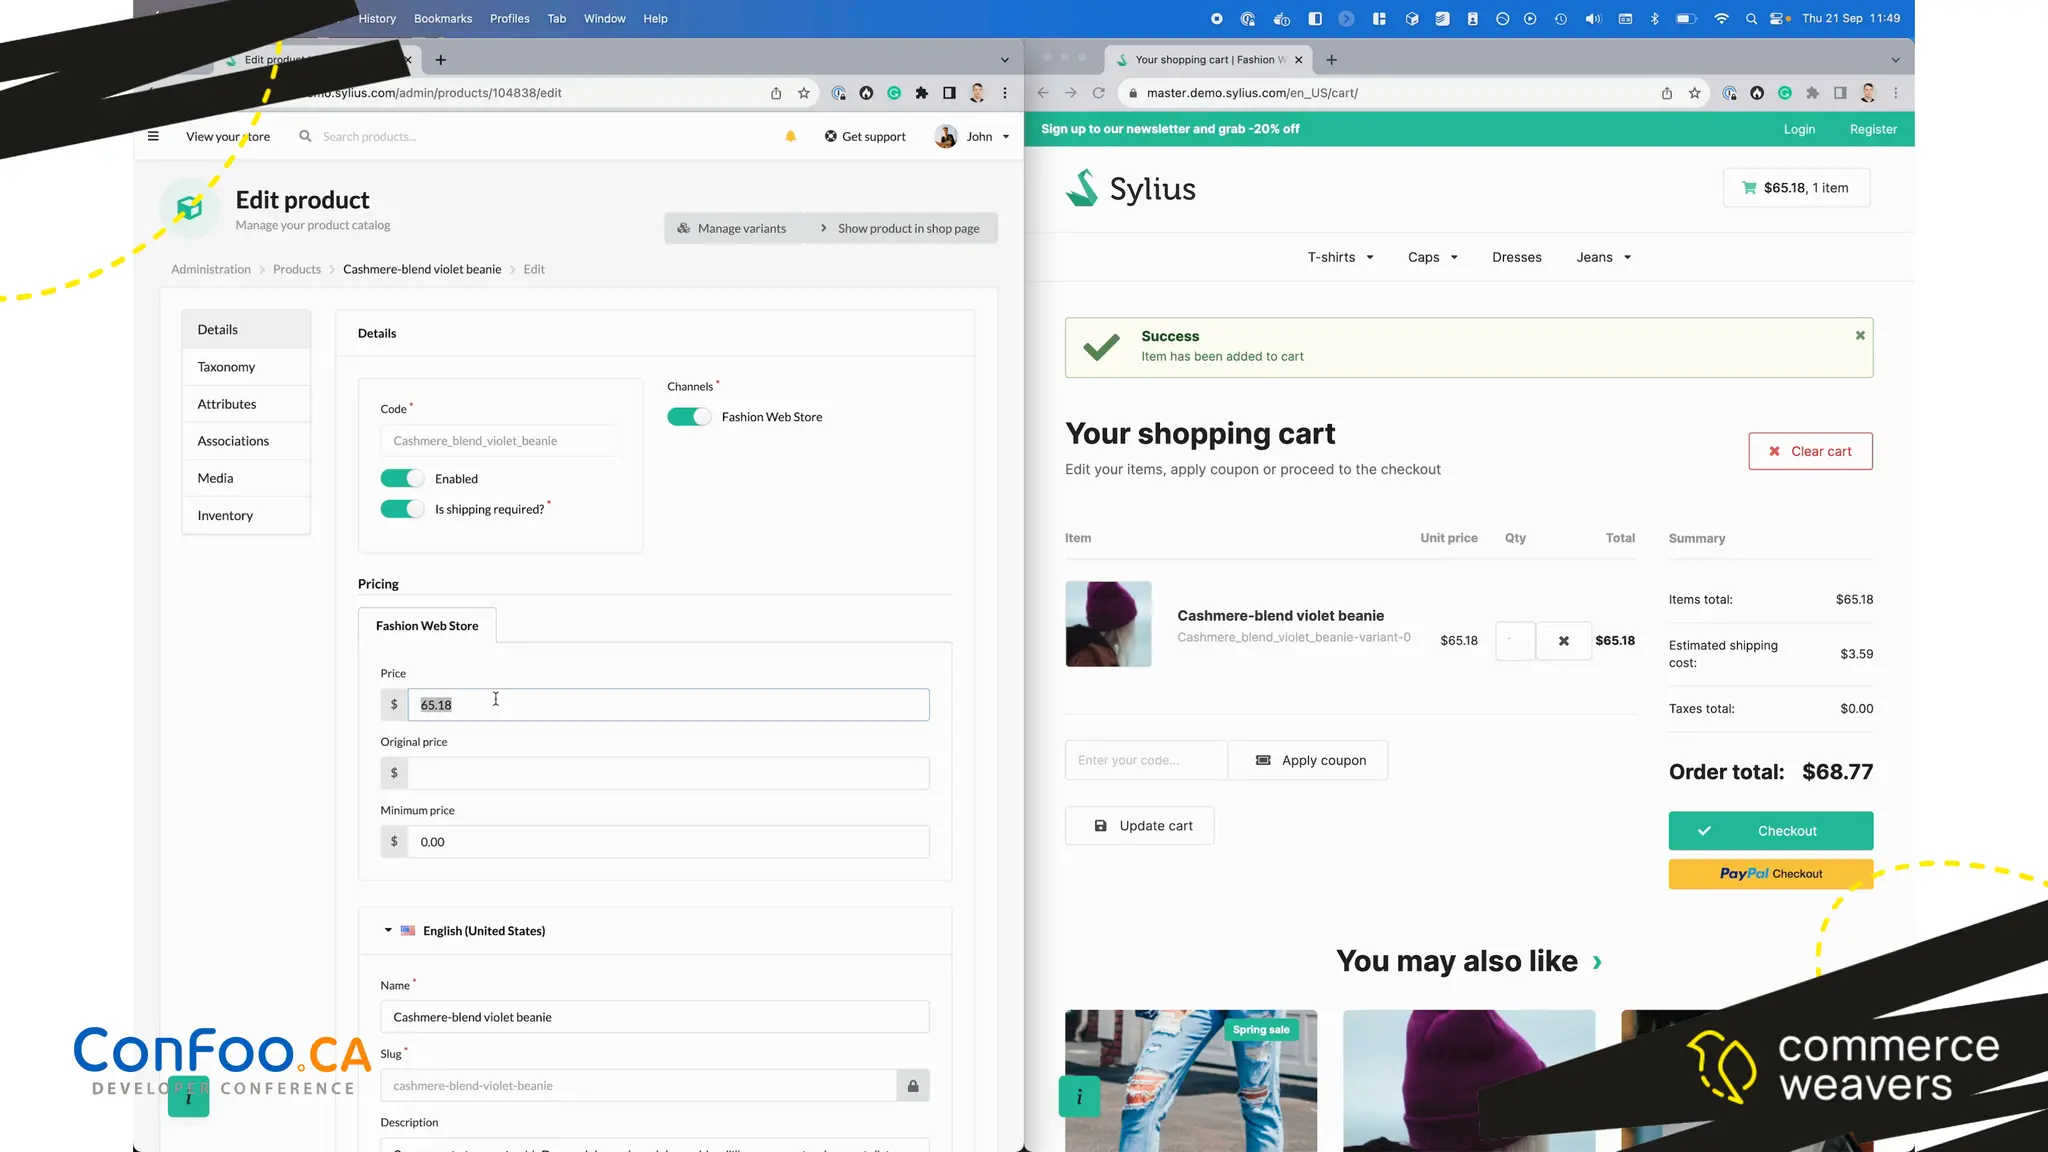2048x1152 pixels.
Task: Click the notification bell icon
Action: (x=790, y=137)
